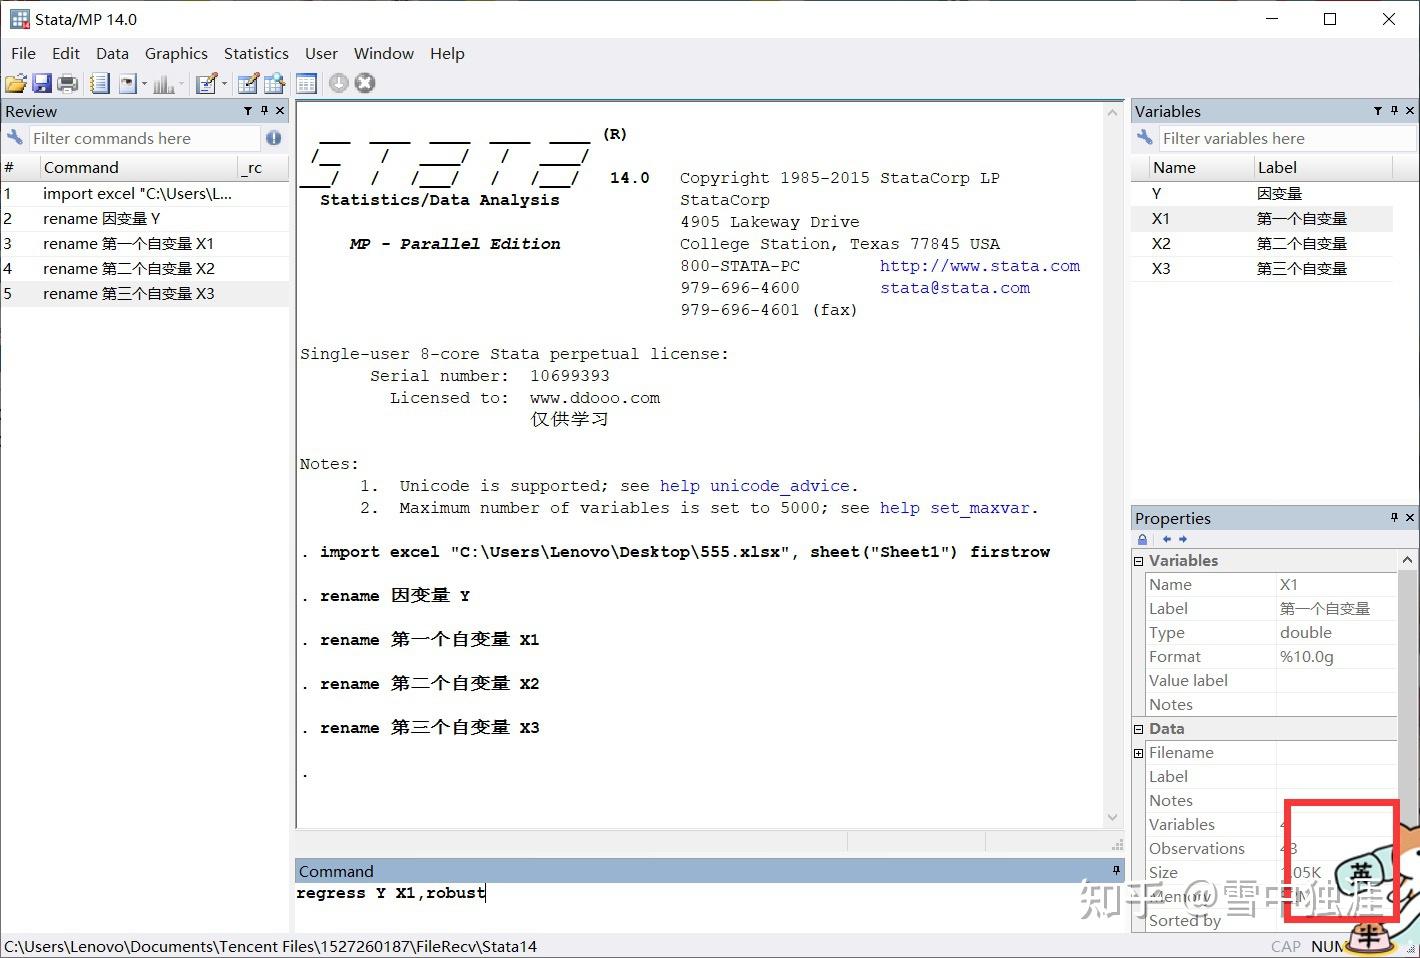Viewport: 1420px width, 958px height.
Task: Click the blue exclamation icon in Review panel
Action: (x=273, y=138)
